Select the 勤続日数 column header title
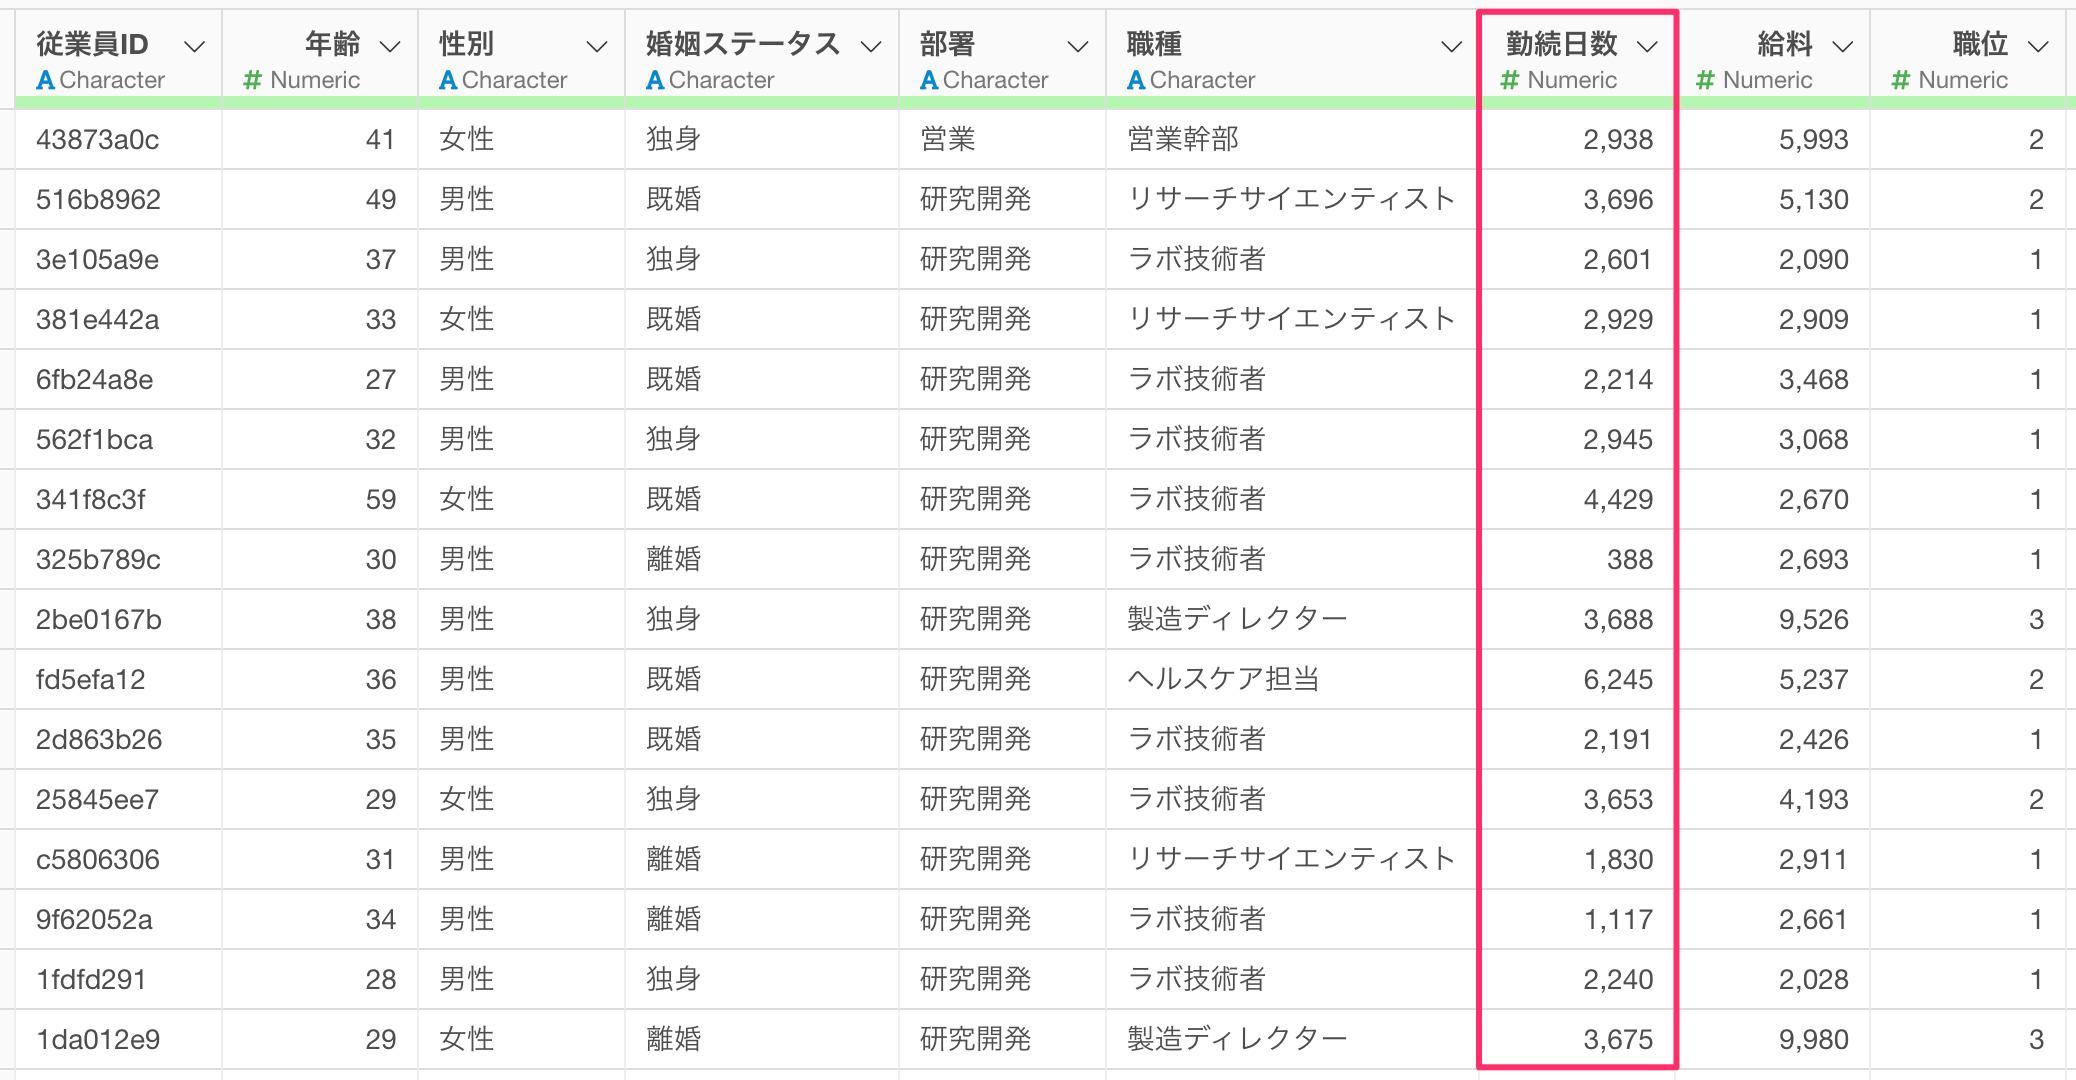2076x1080 pixels. tap(1562, 44)
